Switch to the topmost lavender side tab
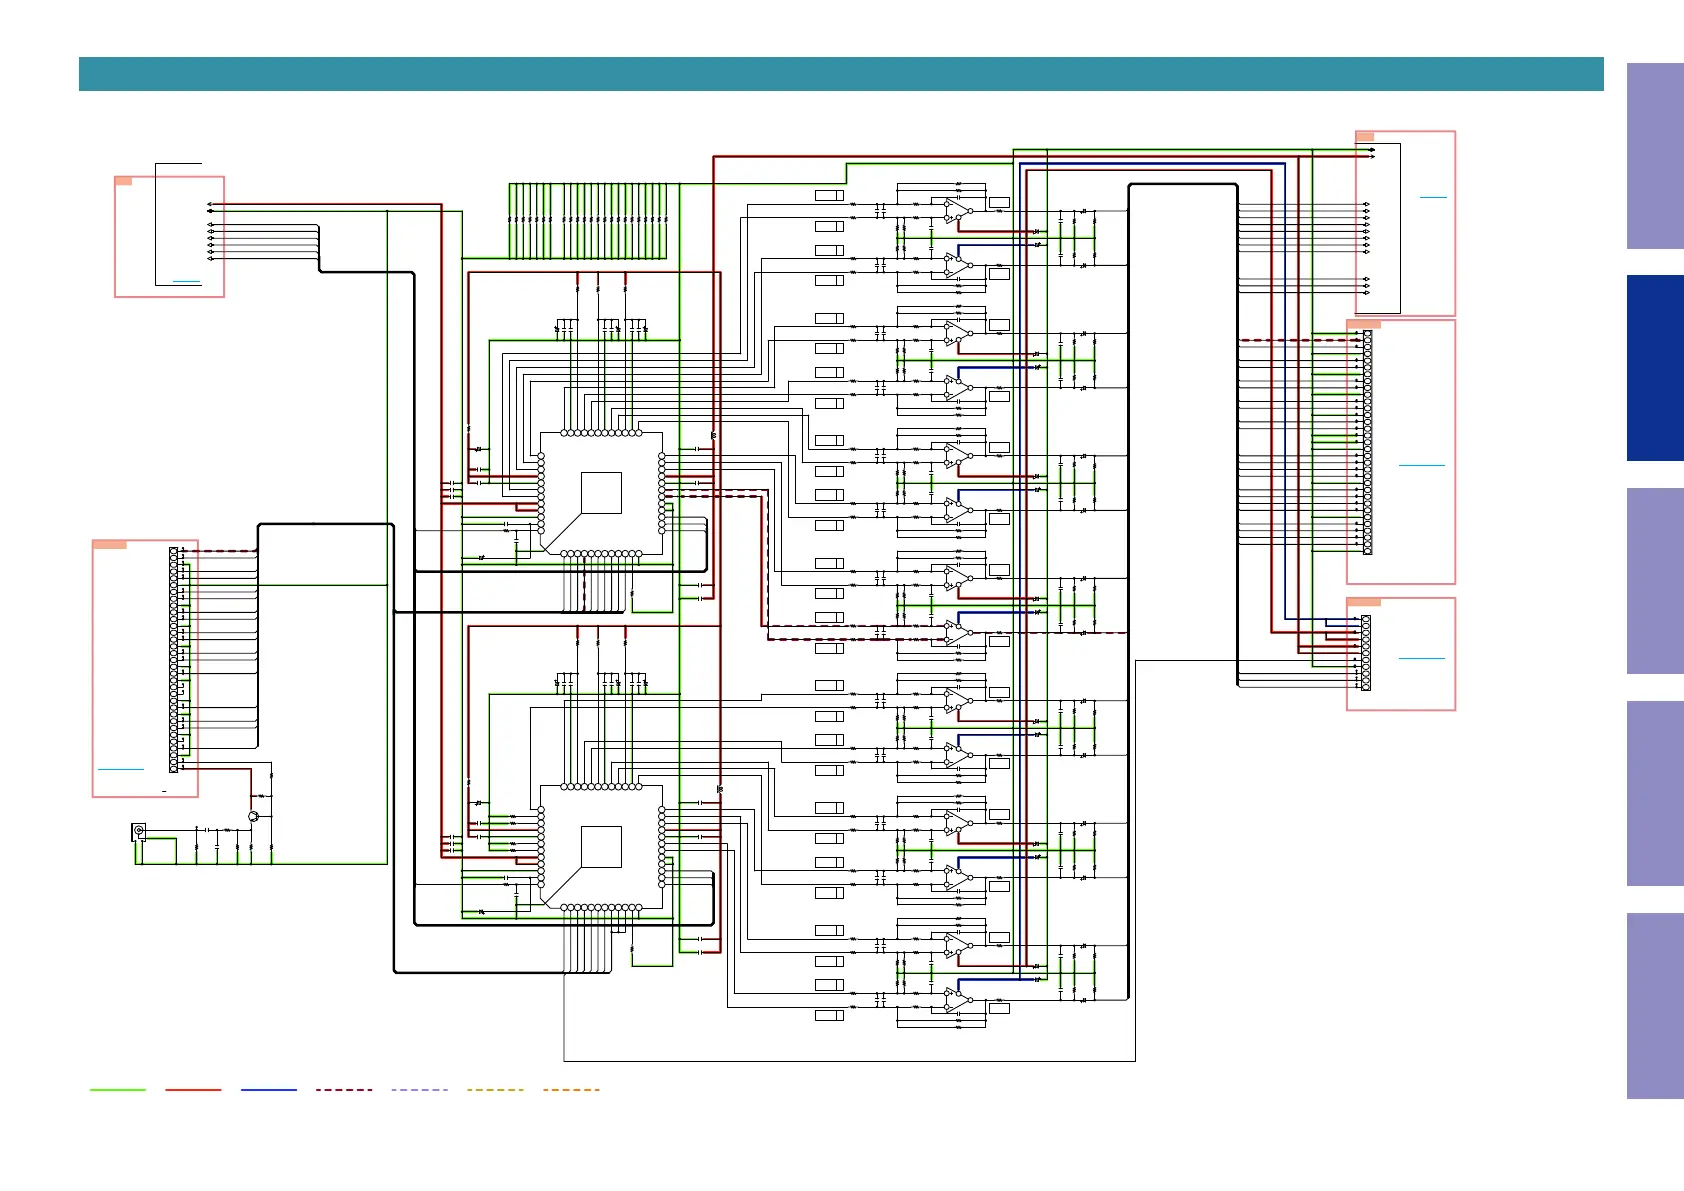 pyautogui.click(x=1655, y=156)
